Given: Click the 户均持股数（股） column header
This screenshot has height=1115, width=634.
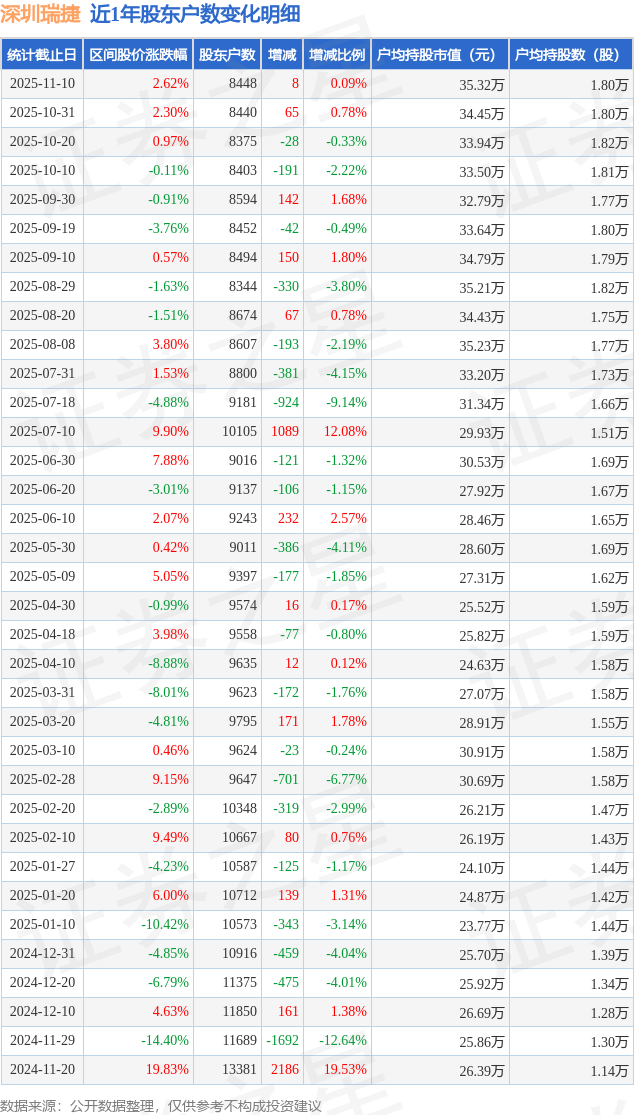Looking at the screenshot, I should 570,55.
